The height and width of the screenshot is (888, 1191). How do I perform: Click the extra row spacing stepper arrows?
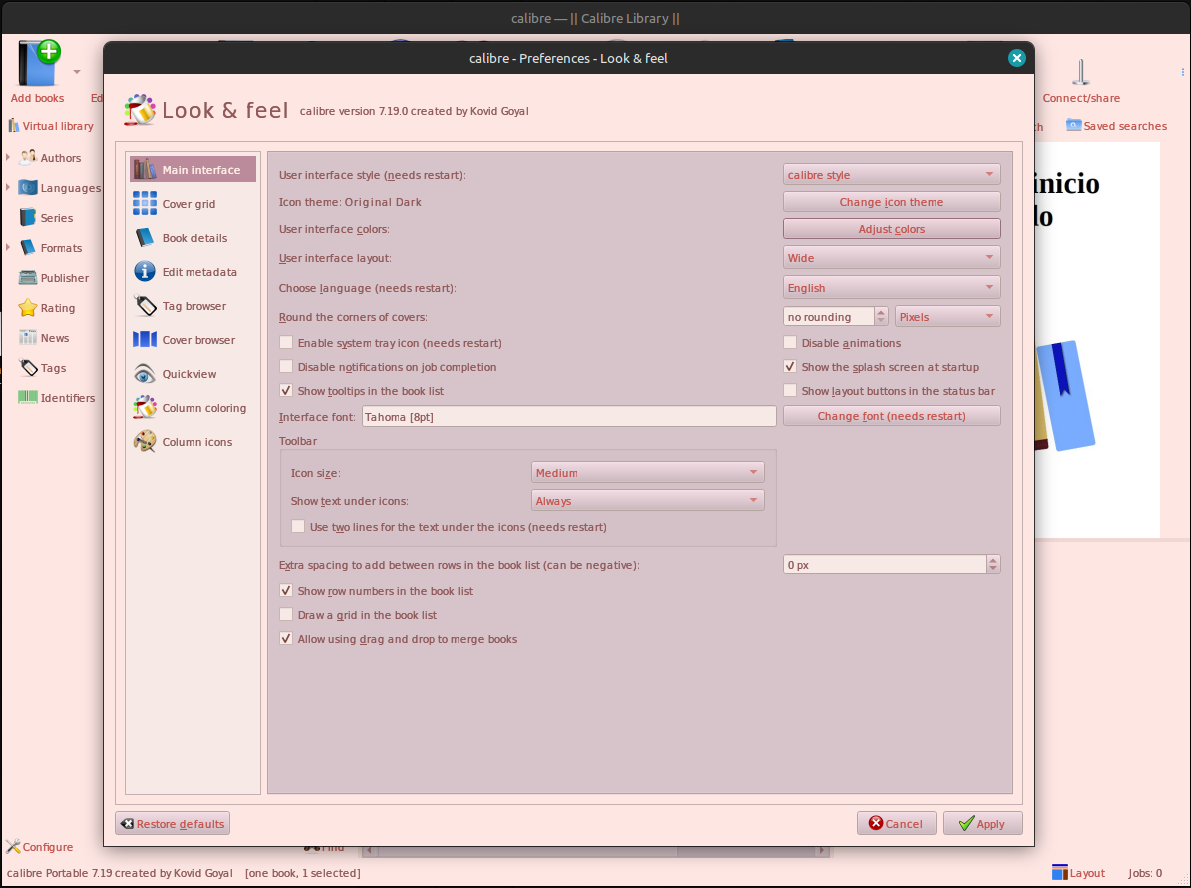coord(993,564)
